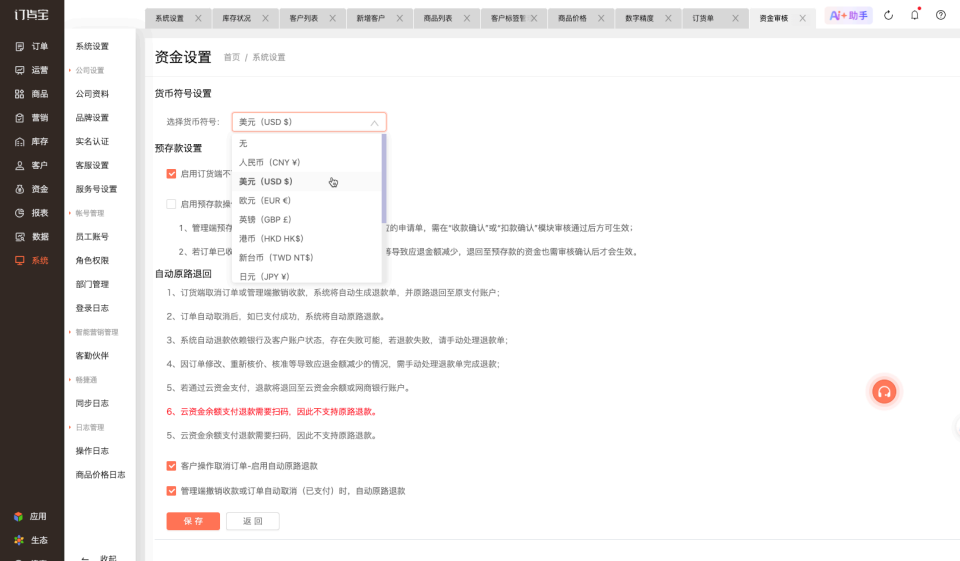Select 欧元 (EUR €) option
The height and width of the screenshot is (561, 960).
pyautogui.click(x=307, y=200)
